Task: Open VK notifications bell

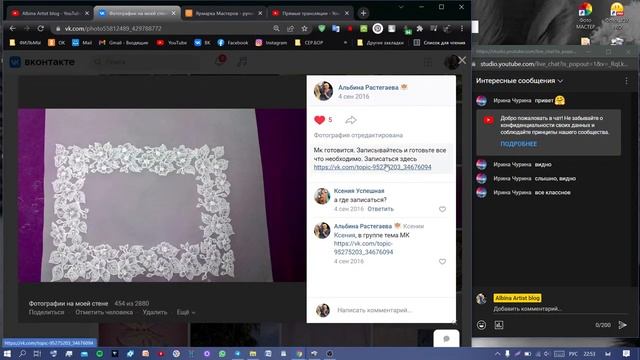Action: coord(220,61)
